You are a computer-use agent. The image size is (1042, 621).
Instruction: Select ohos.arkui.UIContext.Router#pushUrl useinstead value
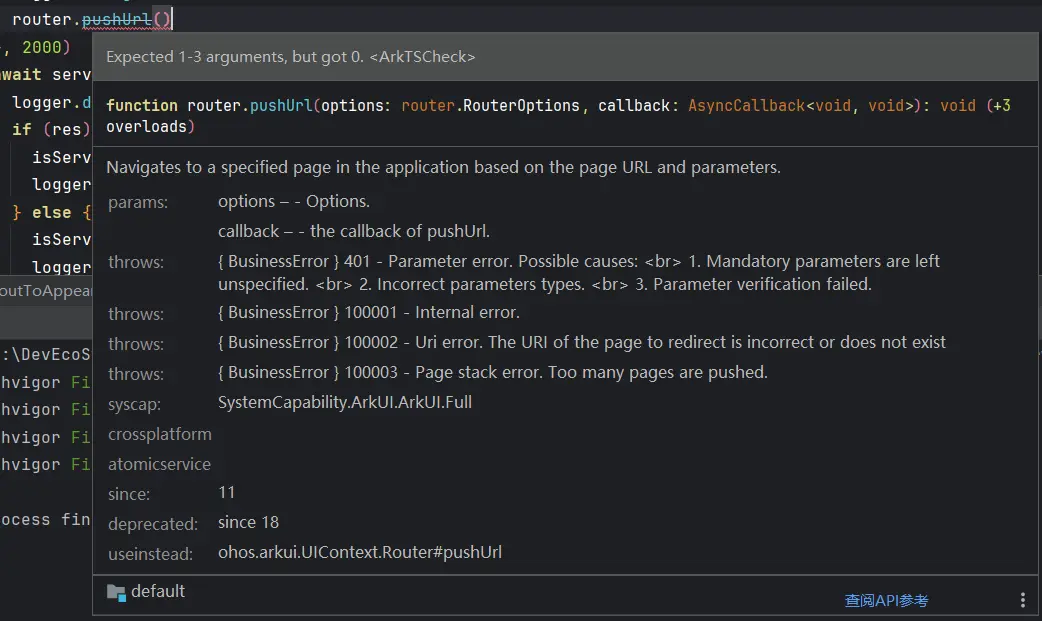coord(360,552)
